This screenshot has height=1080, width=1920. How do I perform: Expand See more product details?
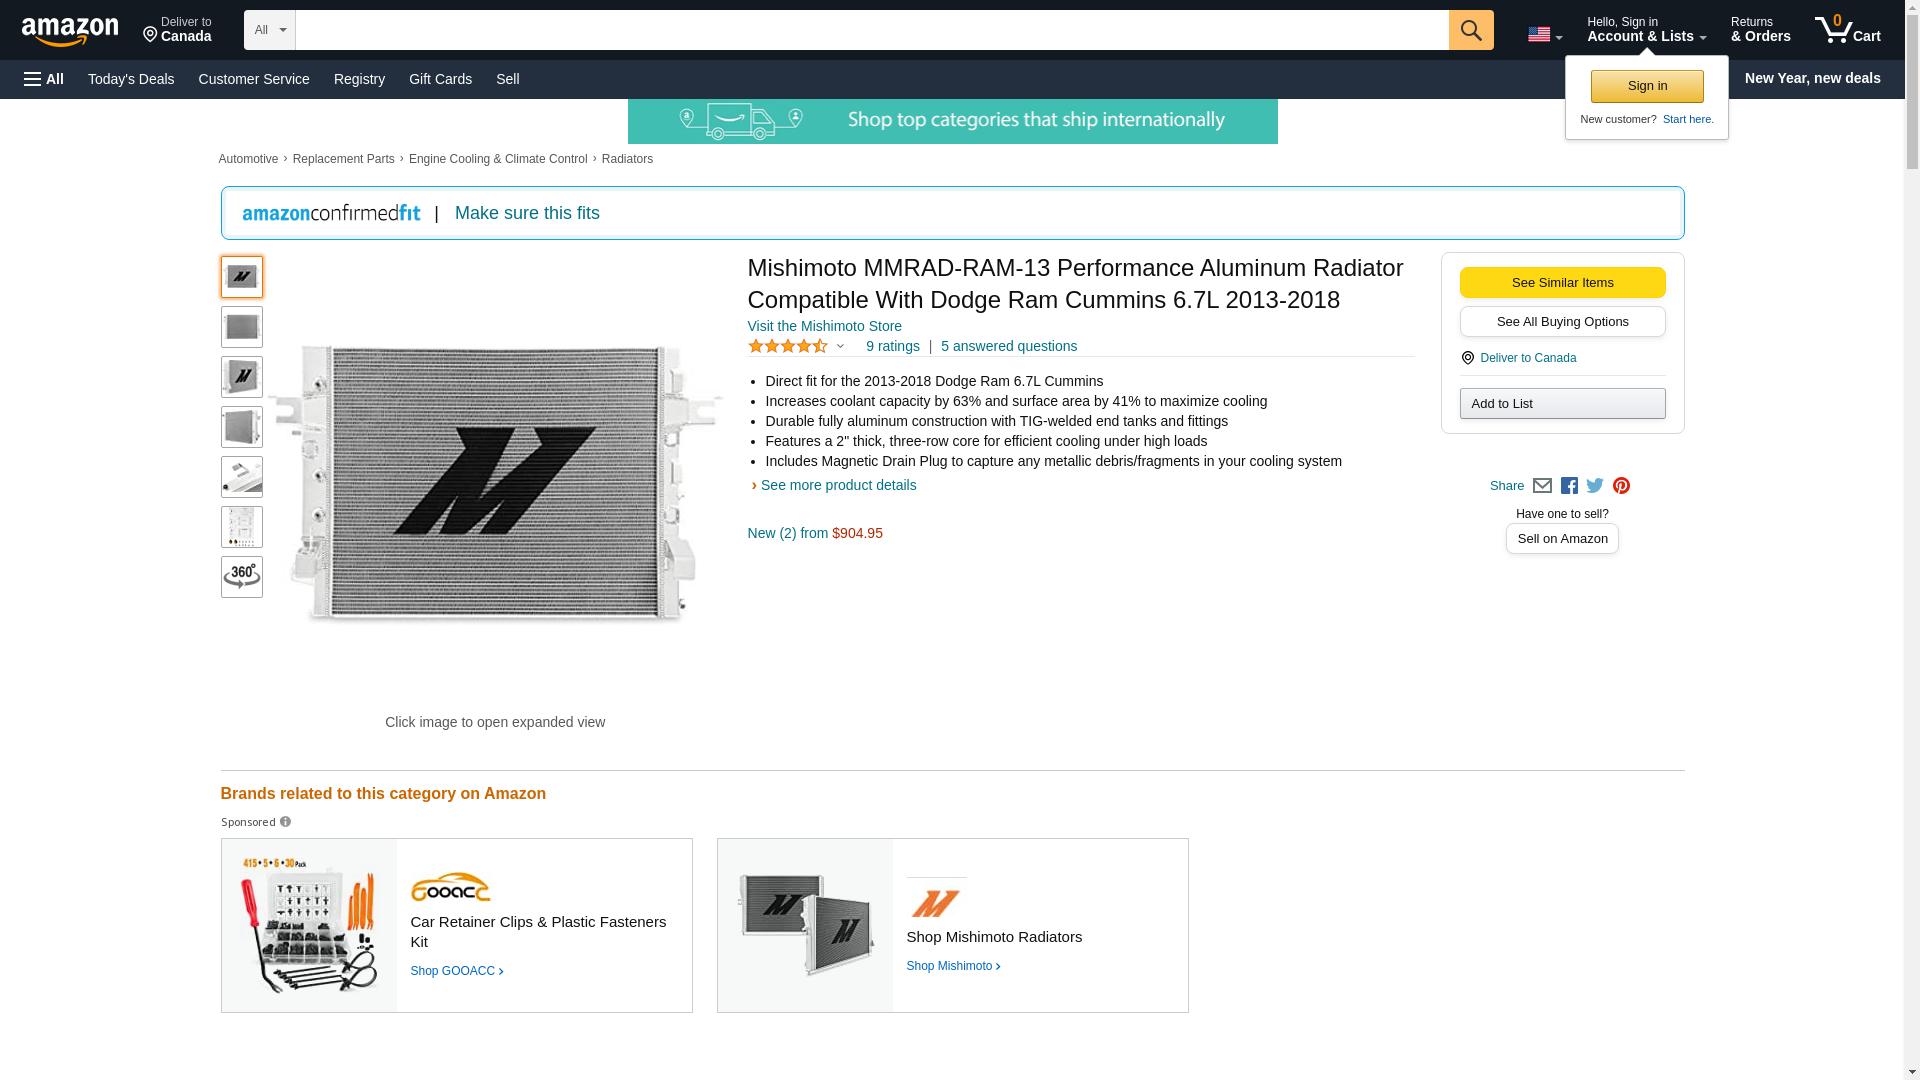837,485
